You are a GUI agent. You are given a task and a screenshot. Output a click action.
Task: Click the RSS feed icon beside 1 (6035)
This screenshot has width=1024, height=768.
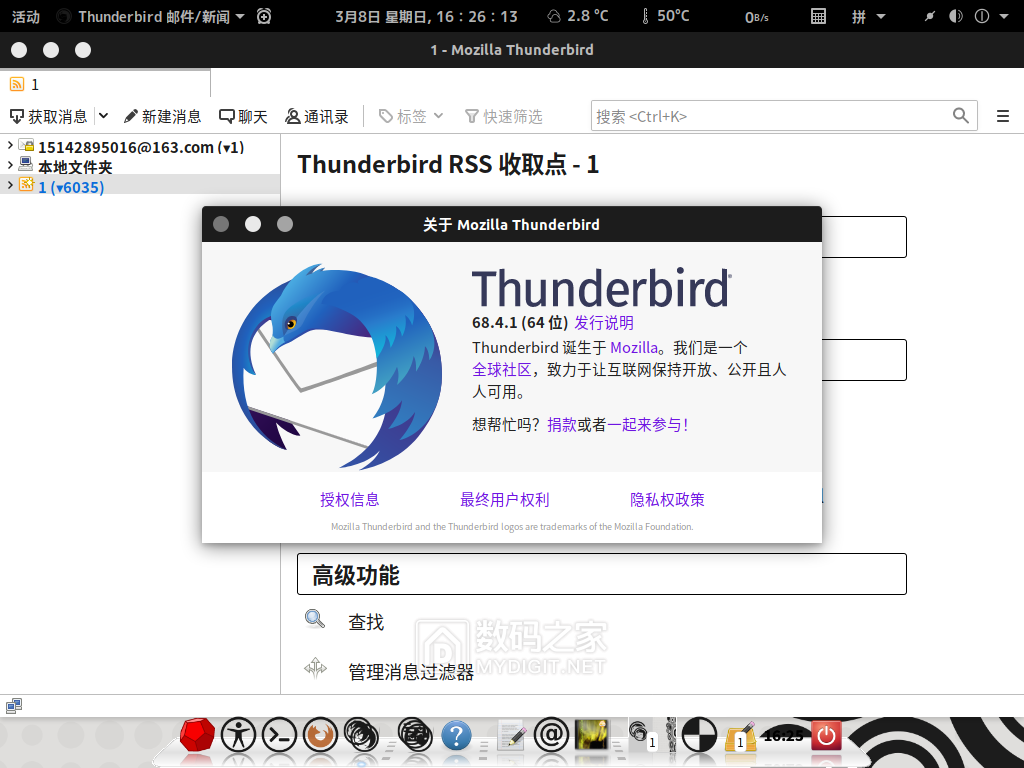coord(26,184)
